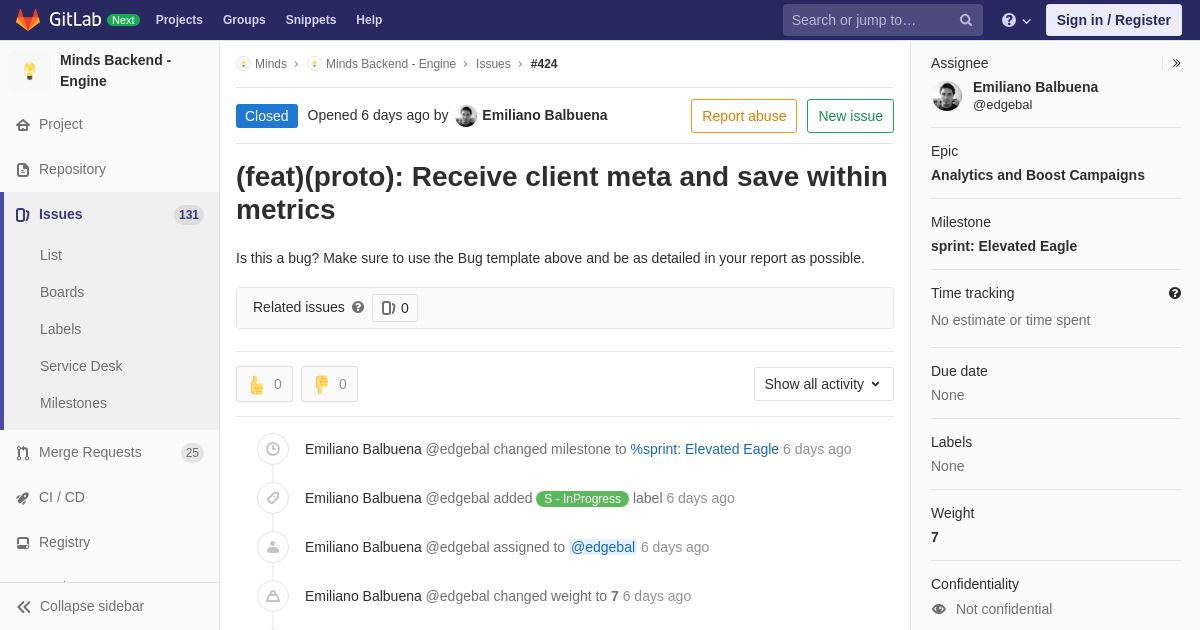Click the green S - InProgress label
The height and width of the screenshot is (630, 1200).
[582, 499]
